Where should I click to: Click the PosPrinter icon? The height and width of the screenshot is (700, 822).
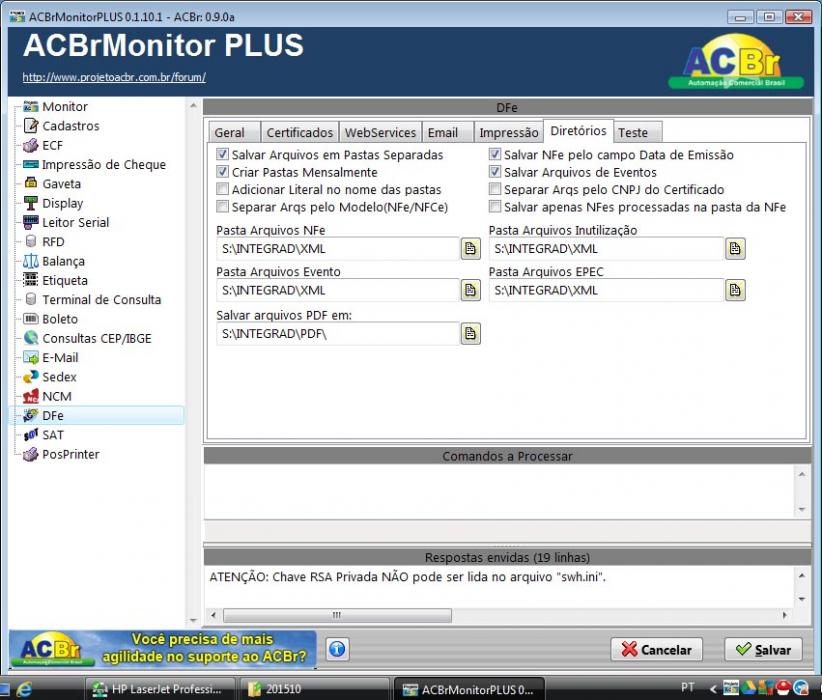point(31,454)
